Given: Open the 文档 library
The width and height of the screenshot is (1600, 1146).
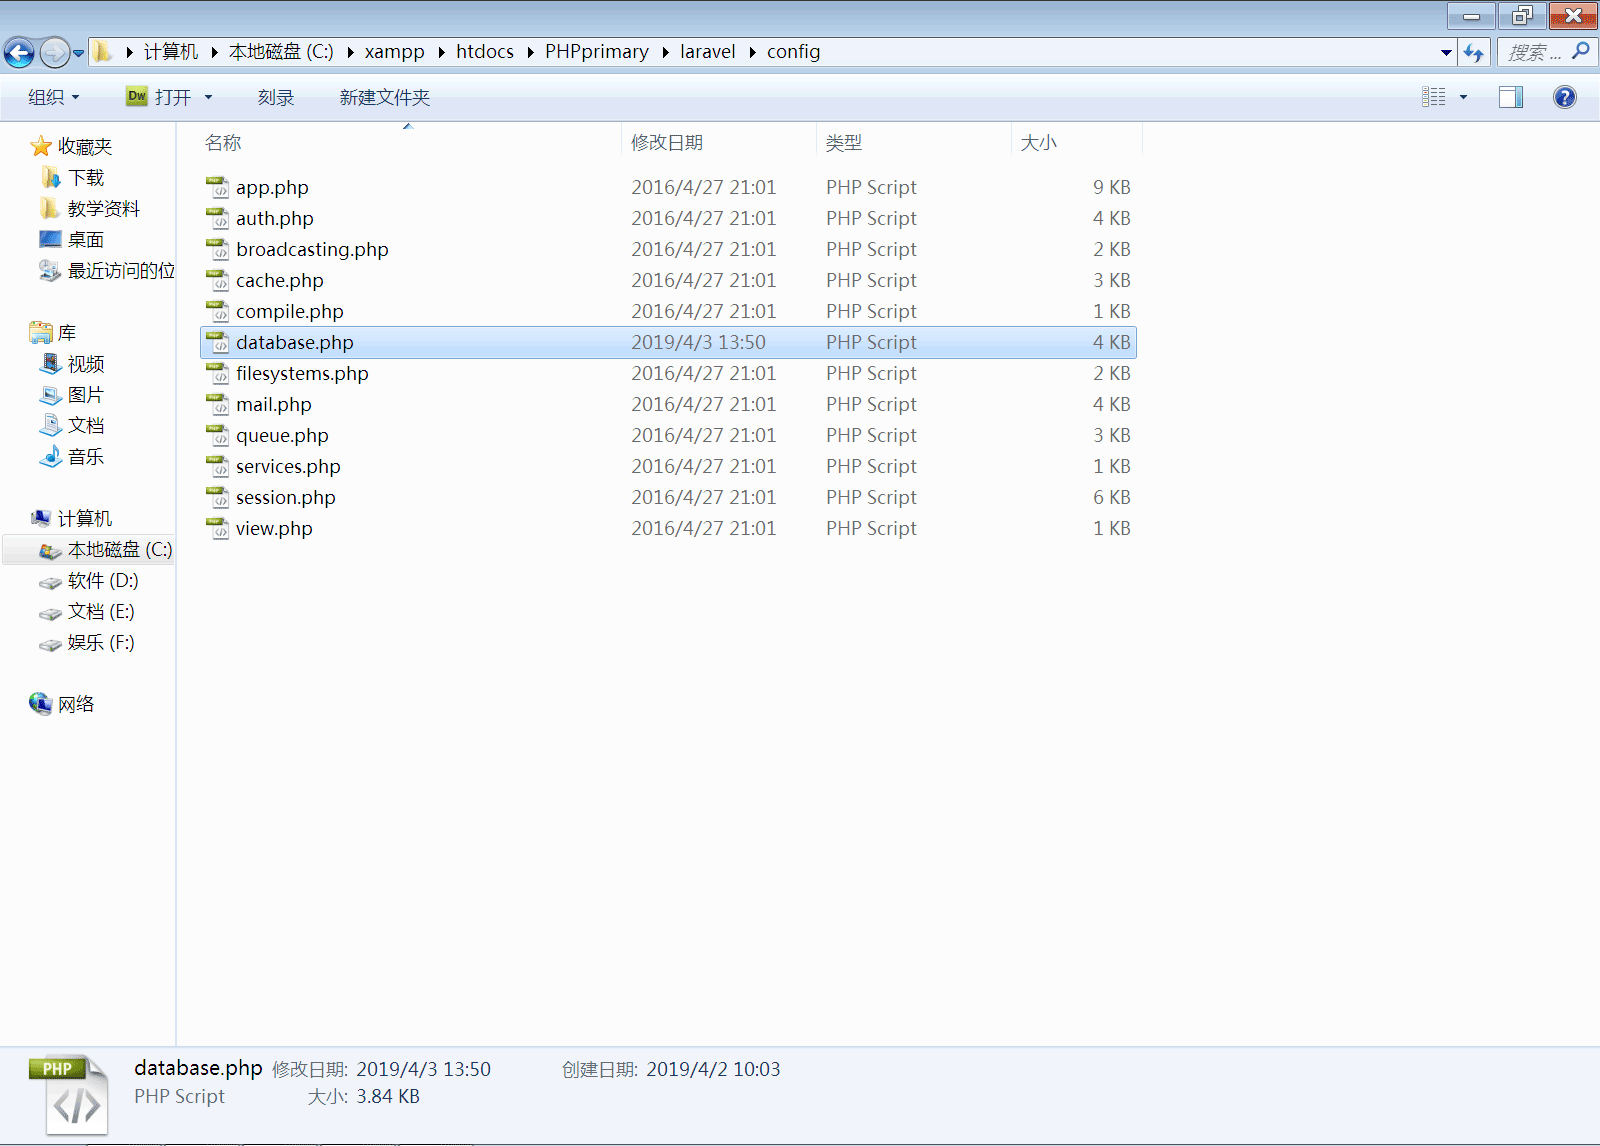Looking at the screenshot, I should coord(72,426).
